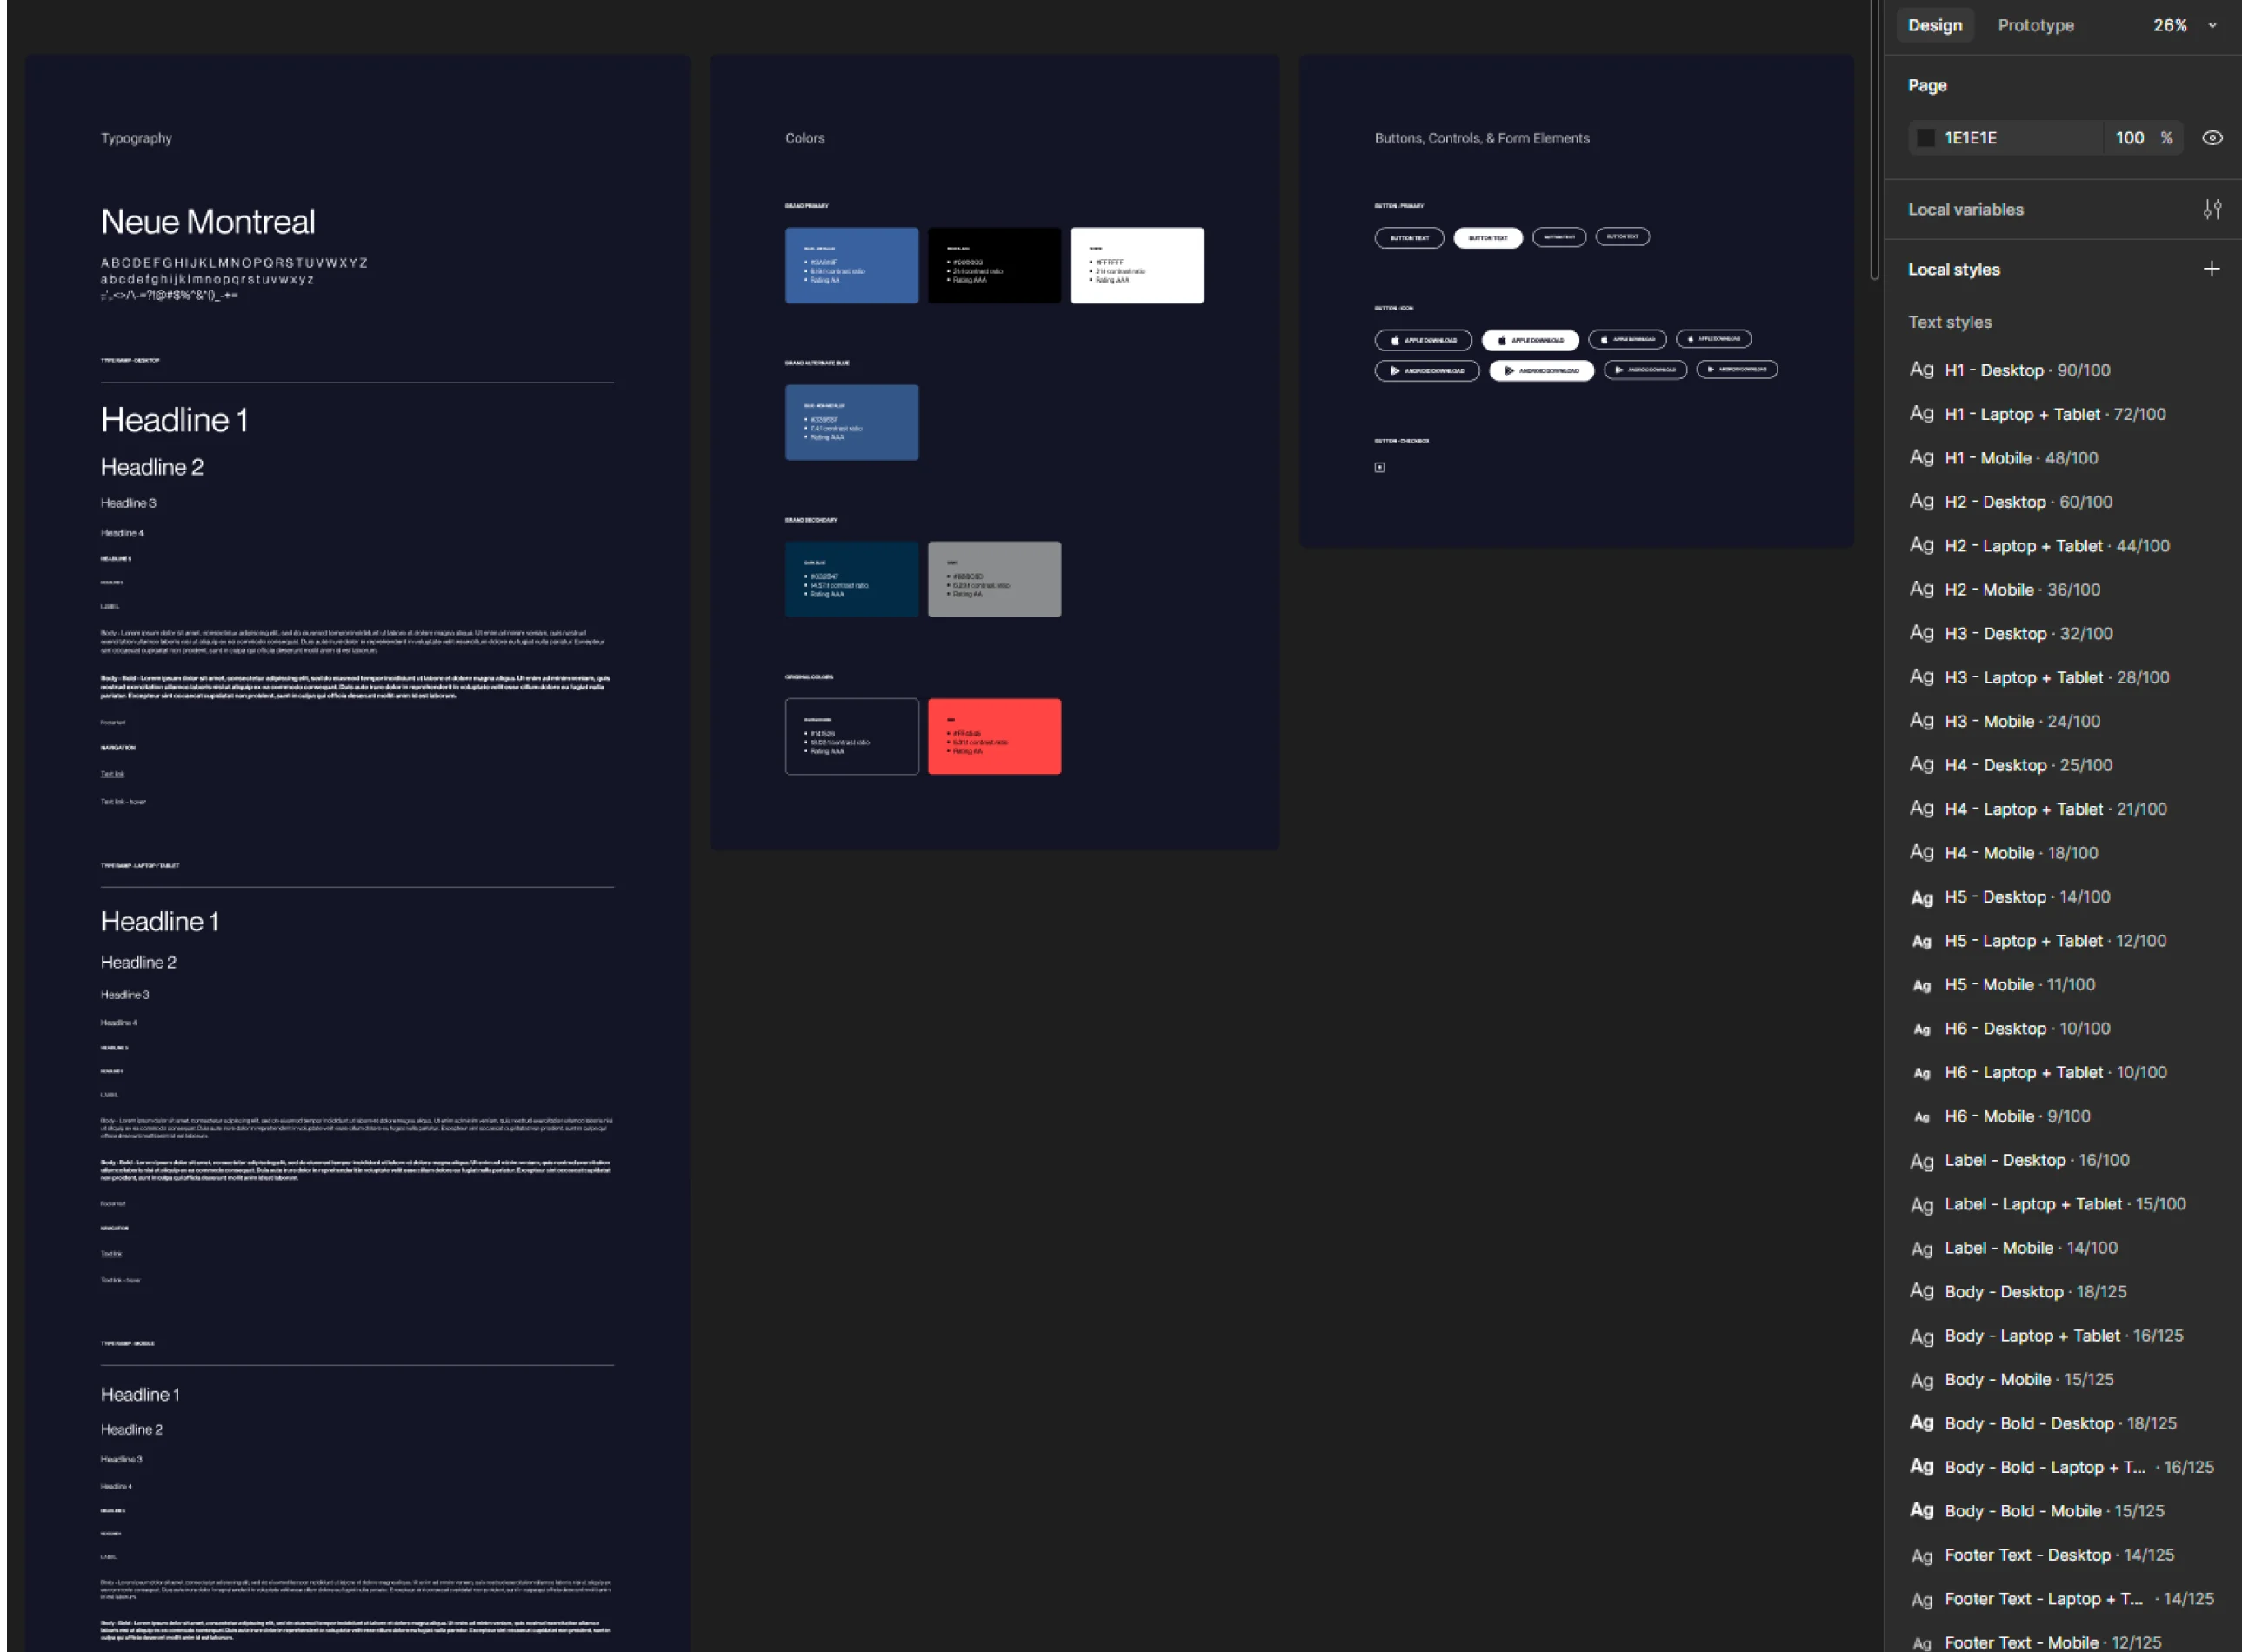Click the white filled Button Text pill

coord(1487,238)
